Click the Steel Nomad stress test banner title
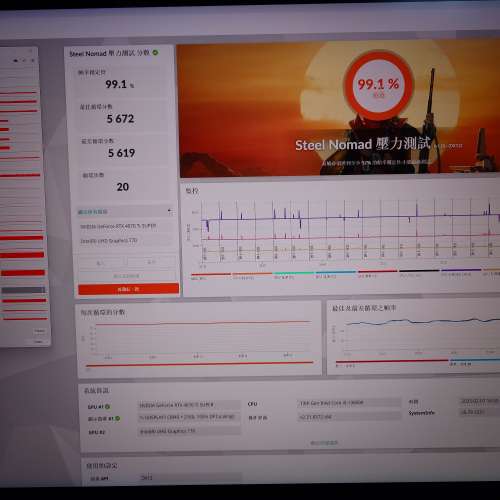 click(363, 144)
